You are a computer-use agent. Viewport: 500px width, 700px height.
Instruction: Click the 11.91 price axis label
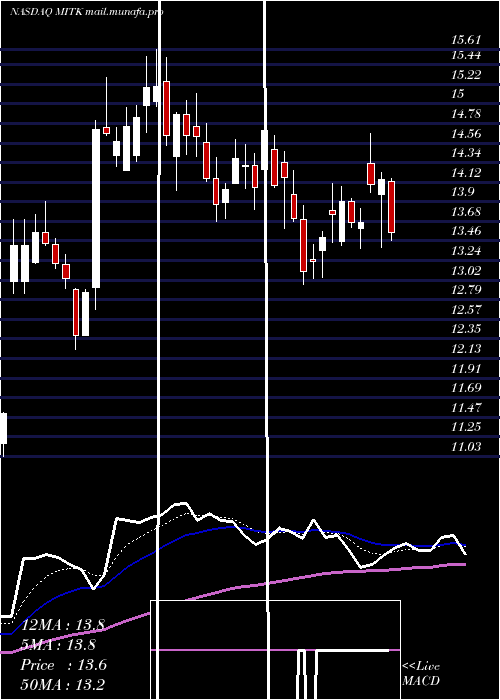(466, 369)
